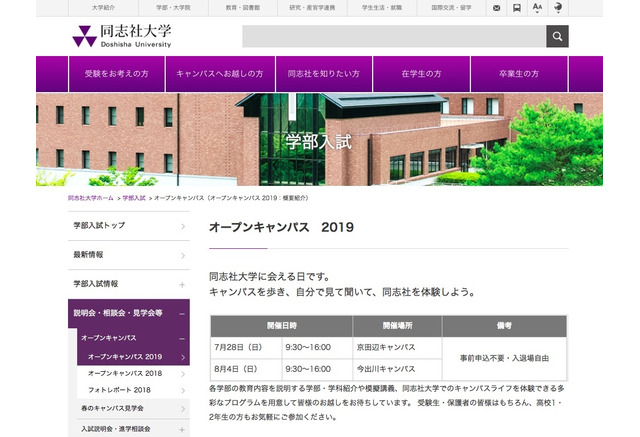
Task: Click the arrow beside フォトレポート 2018
Action: [183, 390]
